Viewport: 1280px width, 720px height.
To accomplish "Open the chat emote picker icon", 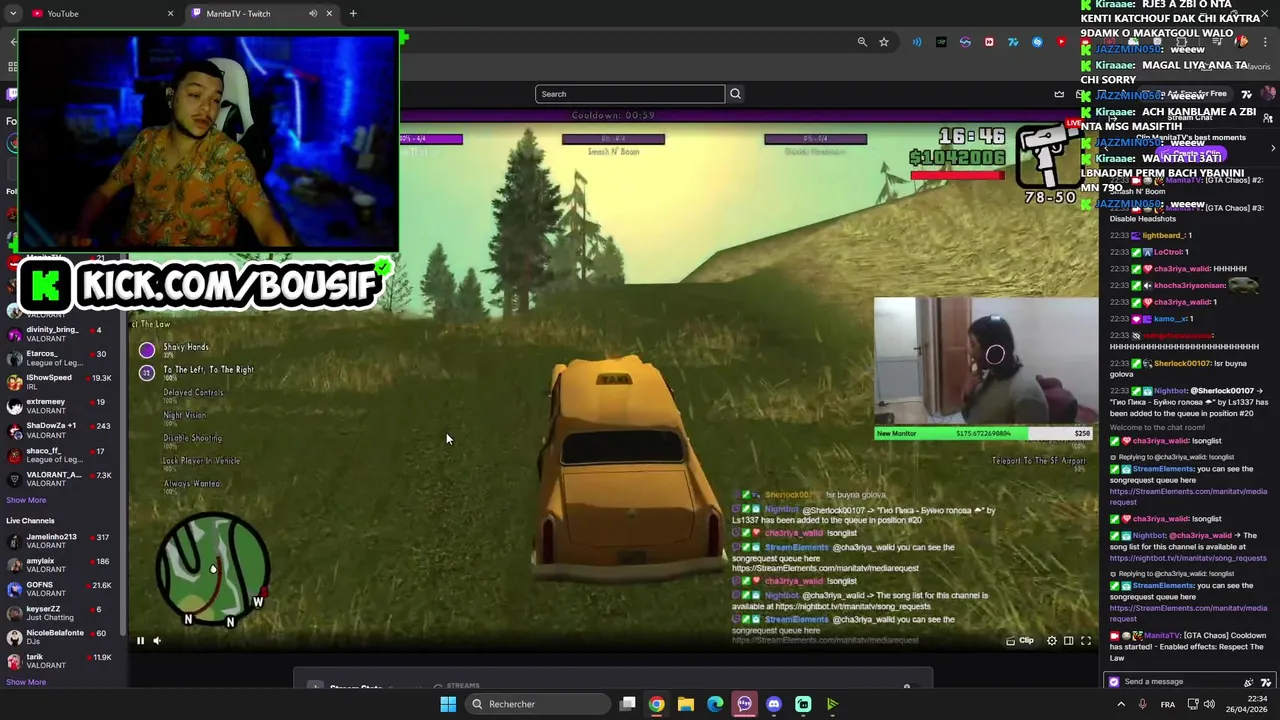I will pyautogui.click(x=1265, y=682).
